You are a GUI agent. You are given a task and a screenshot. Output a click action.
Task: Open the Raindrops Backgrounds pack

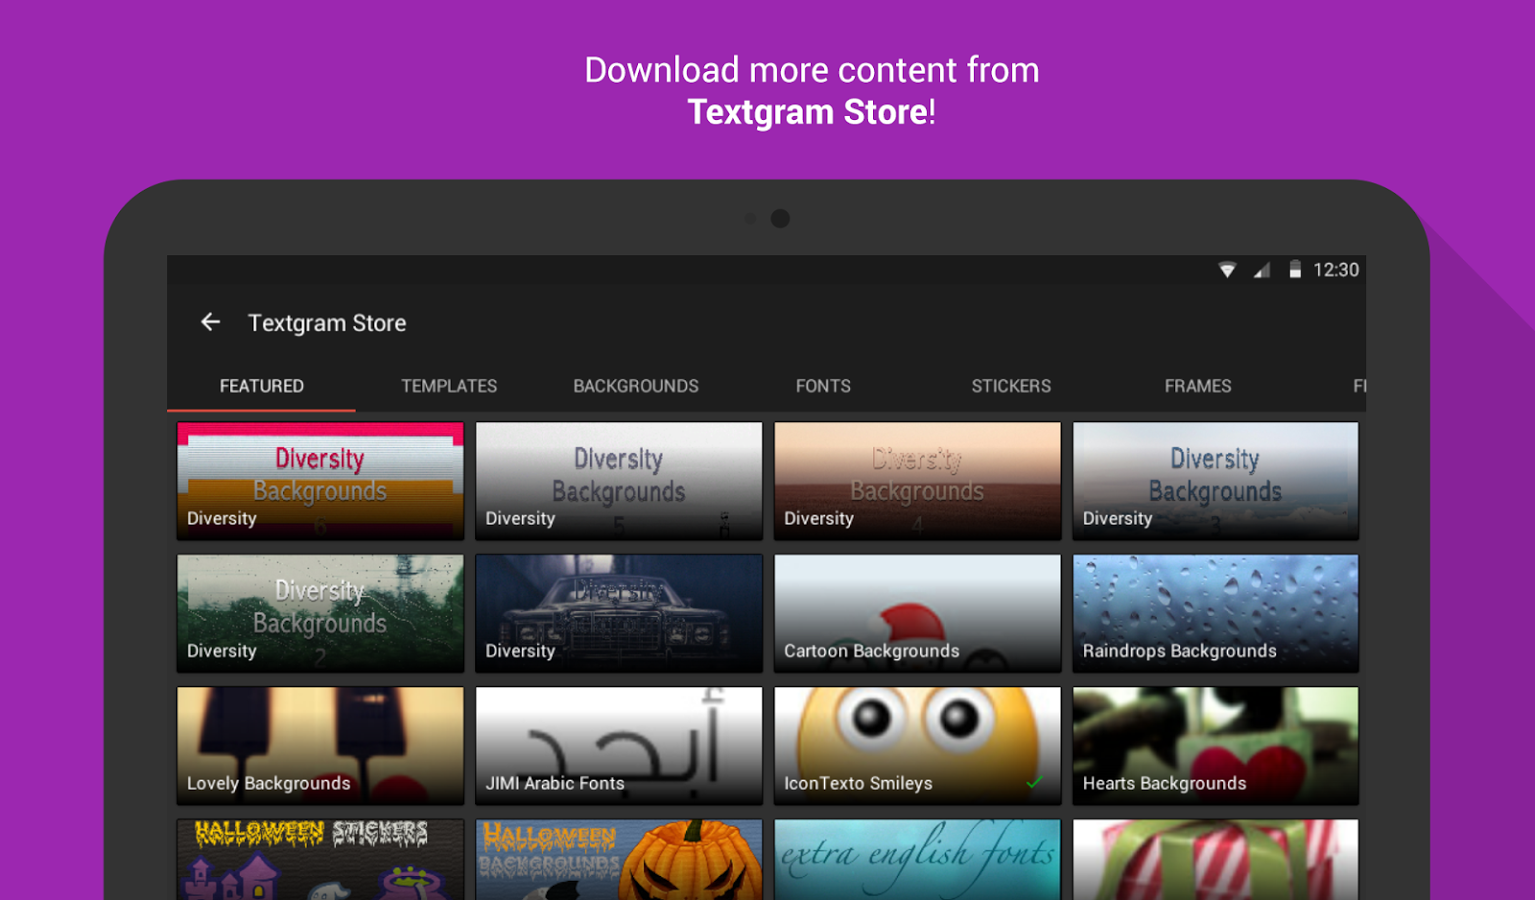tap(1216, 613)
